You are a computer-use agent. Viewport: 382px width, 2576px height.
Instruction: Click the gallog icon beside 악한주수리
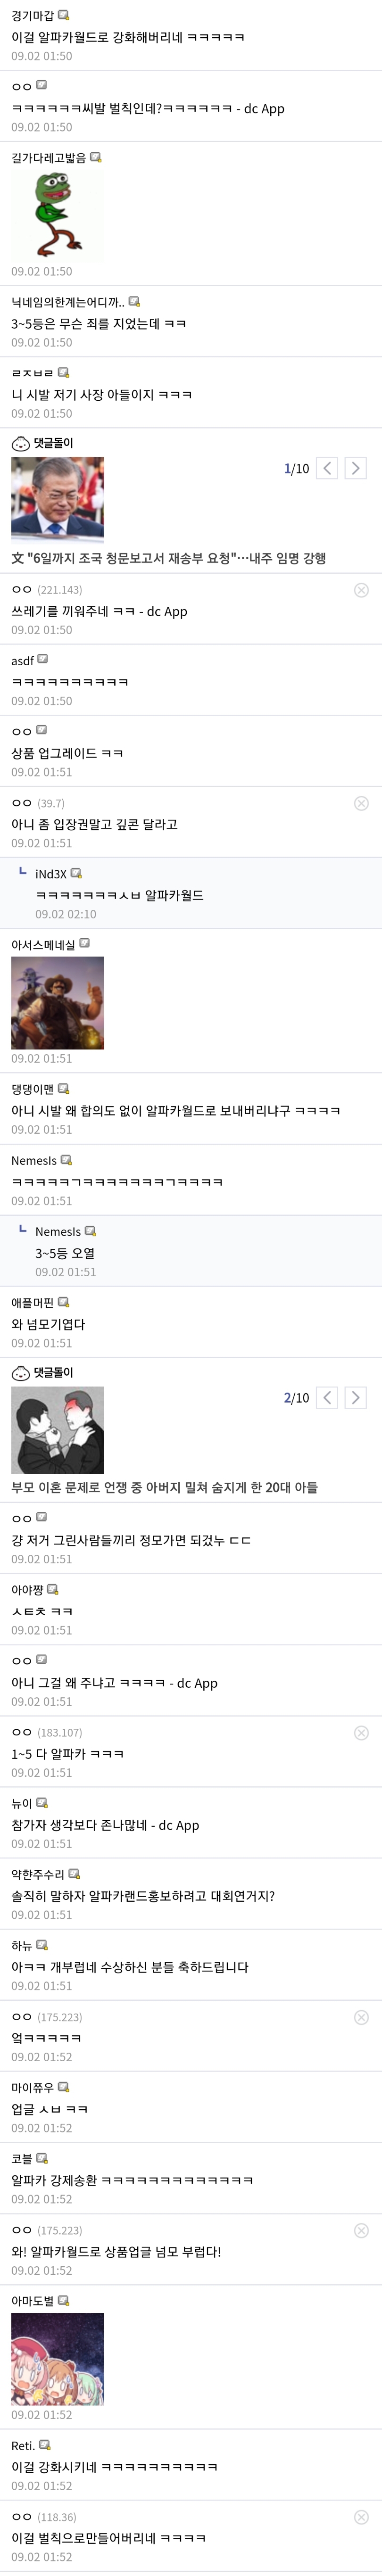(74, 1874)
